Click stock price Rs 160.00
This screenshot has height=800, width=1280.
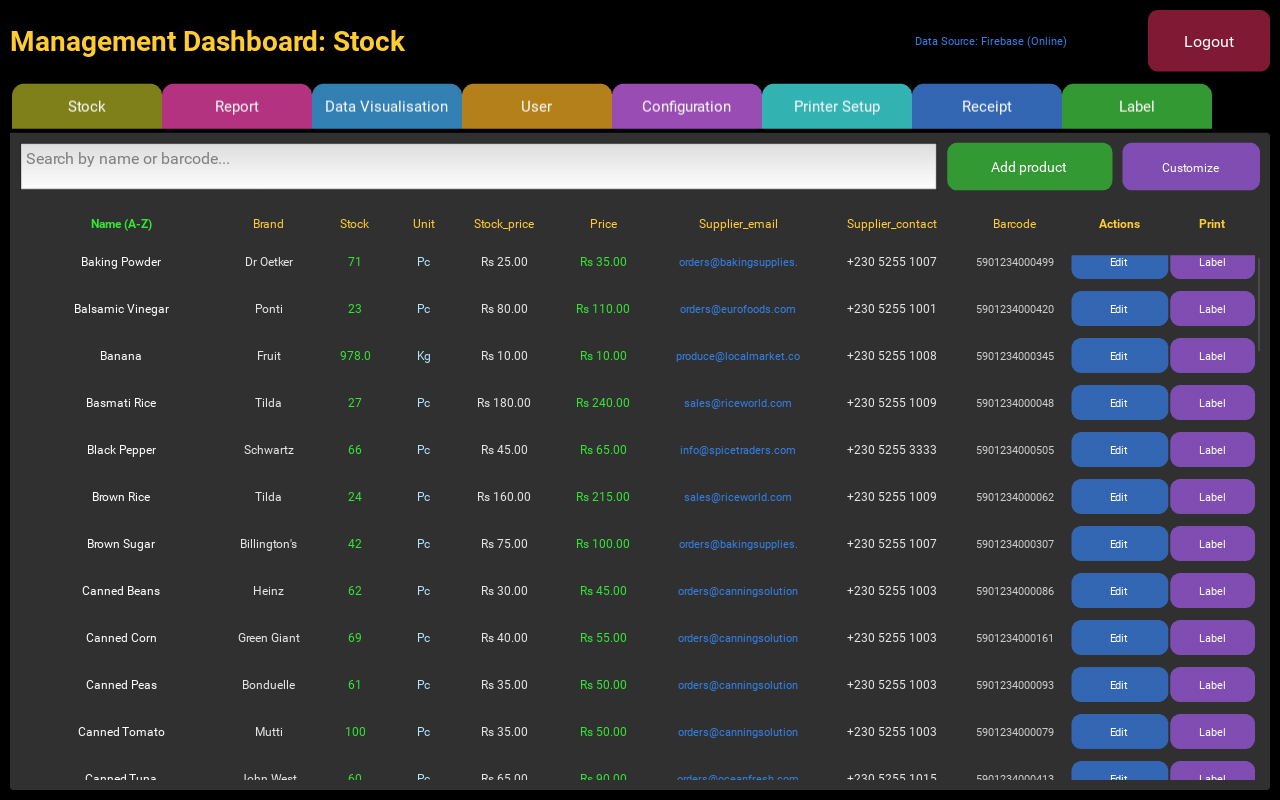pos(504,497)
